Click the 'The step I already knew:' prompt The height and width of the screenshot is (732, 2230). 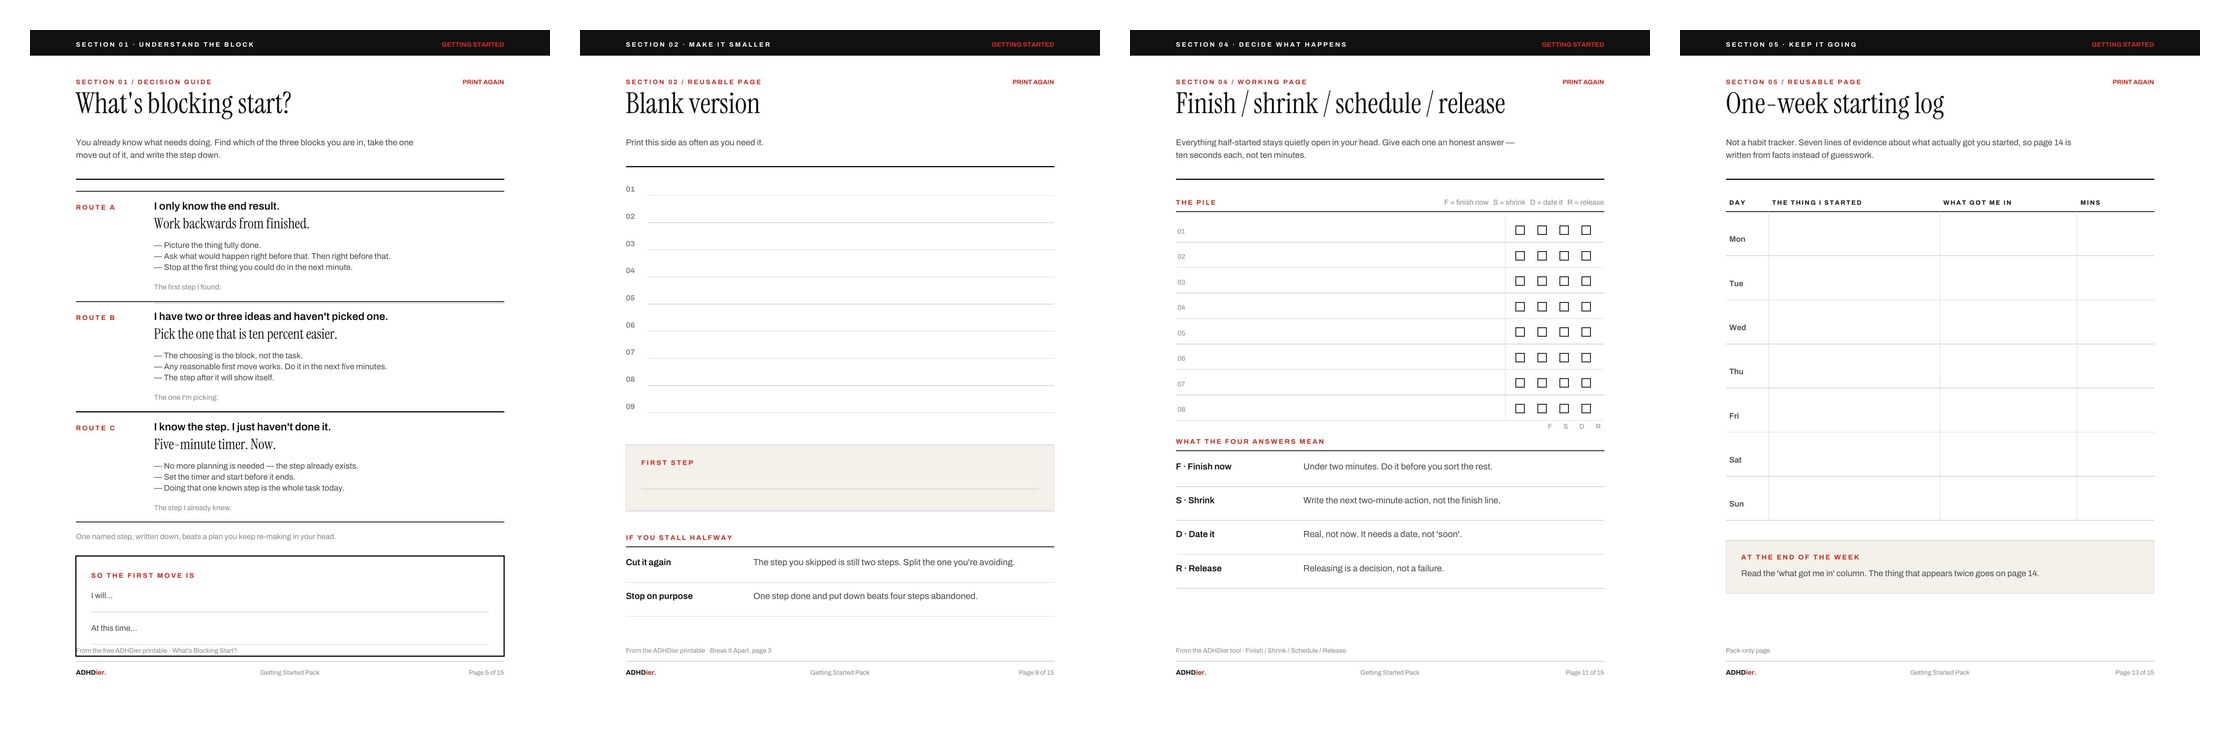[193, 507]
